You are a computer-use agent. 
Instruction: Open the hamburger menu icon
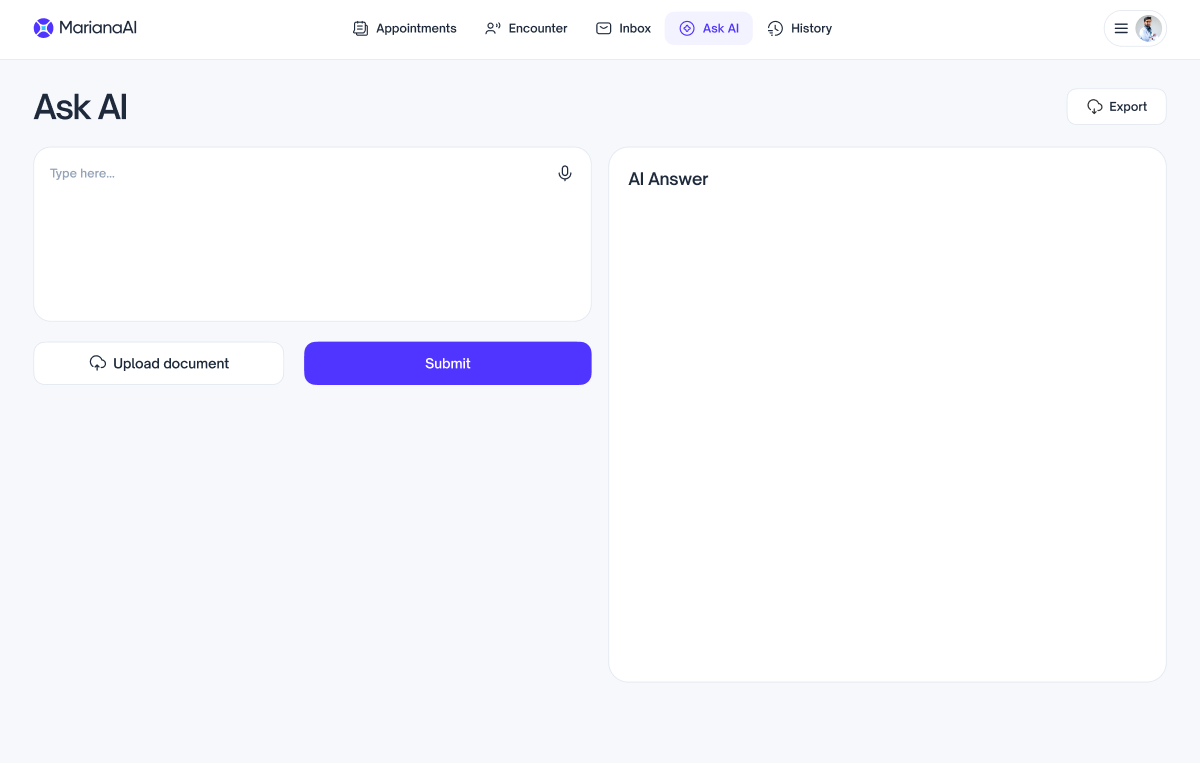click(x=1121, y=29)
